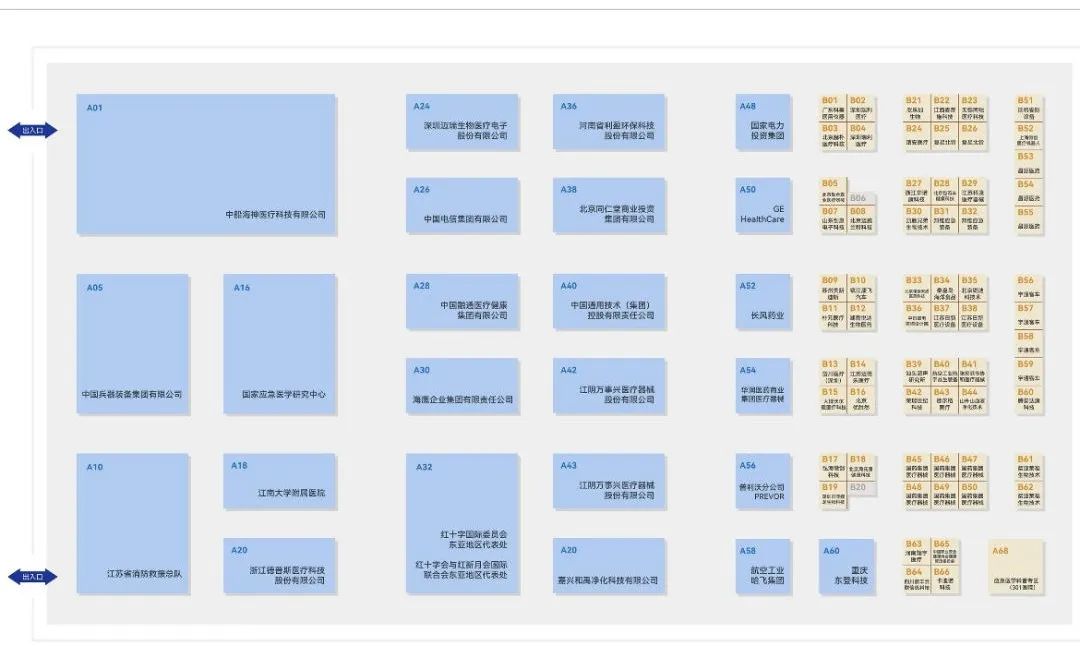The width and height of the screenshot is (1080, 646).
Task: Select booth A43 江阴万事兴医疗器械
Action: point(609,481)
